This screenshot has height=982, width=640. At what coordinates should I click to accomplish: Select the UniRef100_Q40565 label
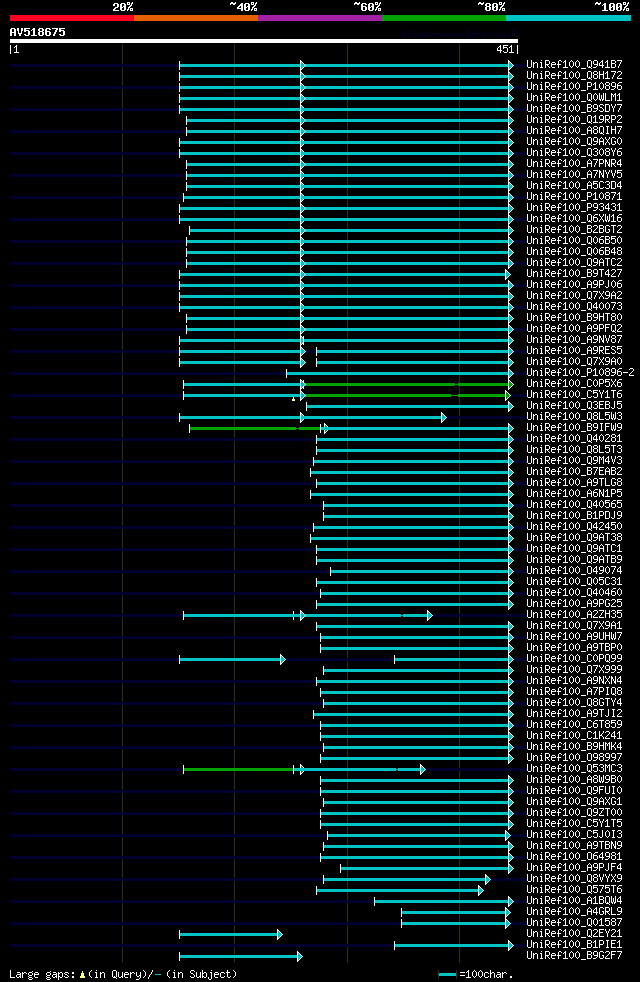(574, 505)
